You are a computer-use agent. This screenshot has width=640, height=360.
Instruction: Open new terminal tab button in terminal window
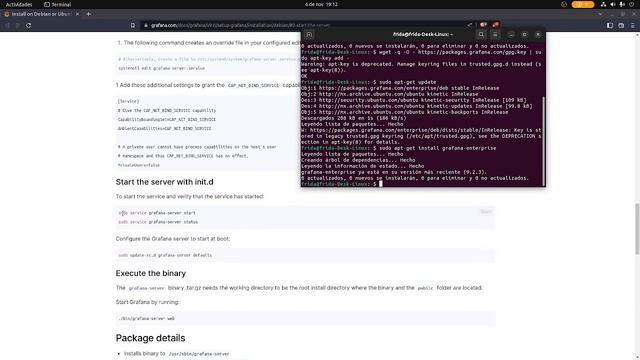(309, 35)
